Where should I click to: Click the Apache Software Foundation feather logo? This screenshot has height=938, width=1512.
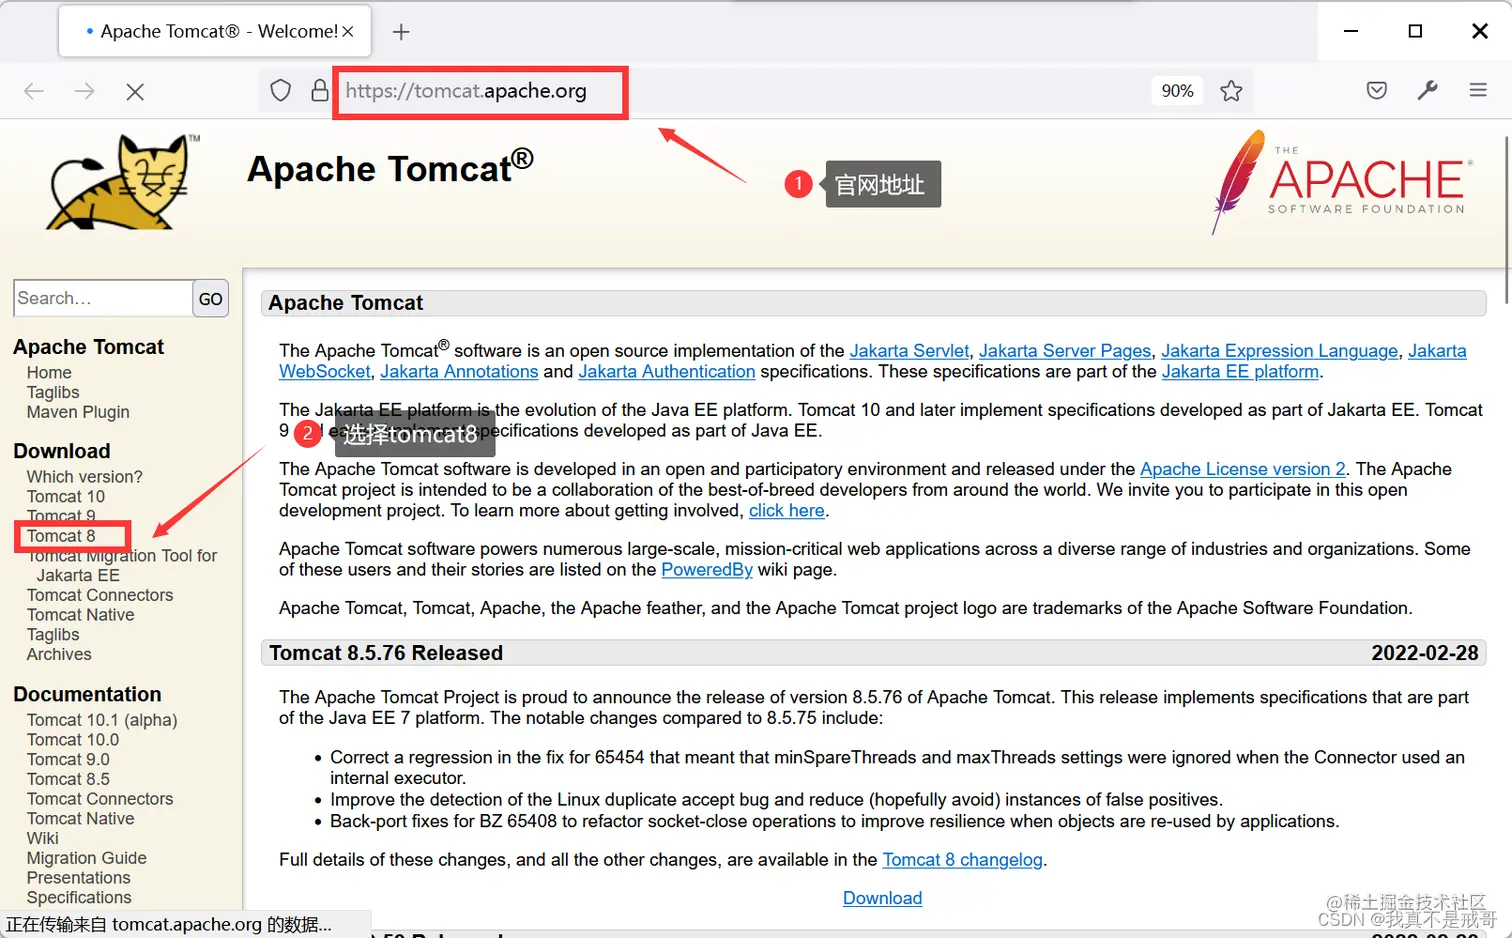(x=1342, y=182)
